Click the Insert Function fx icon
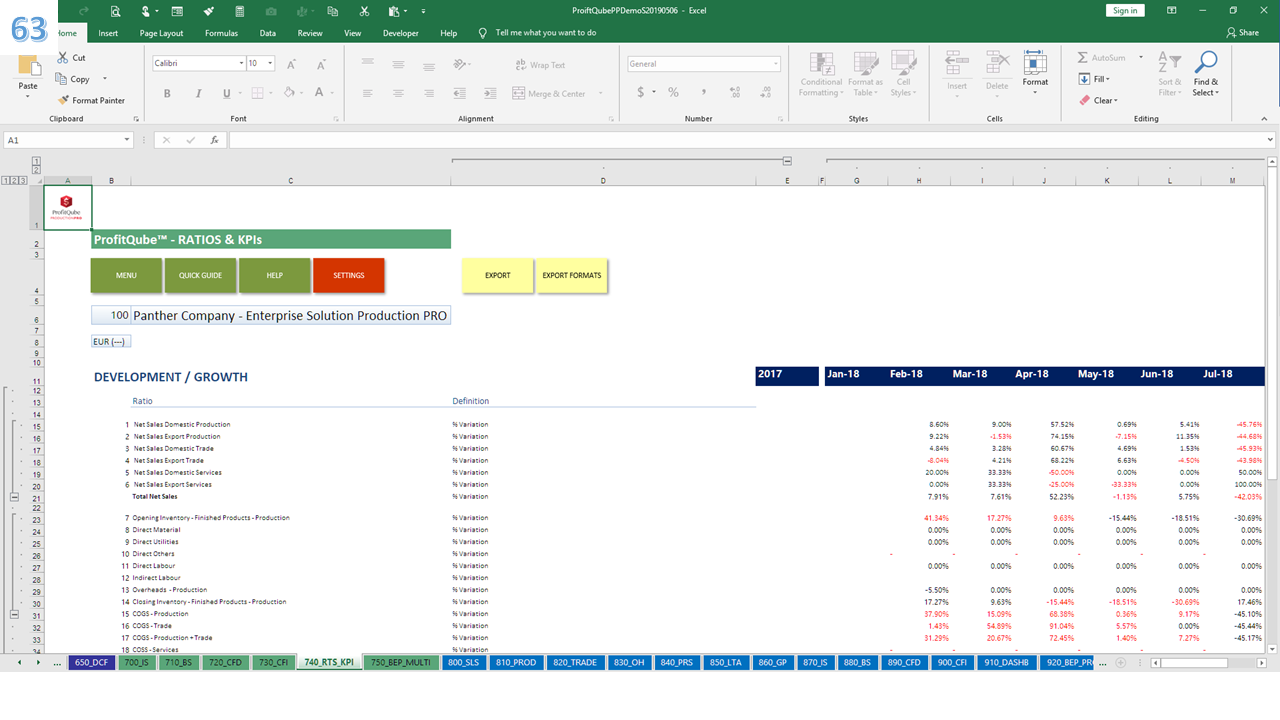This screenshot has width=1280, height=720. point(214,141)
